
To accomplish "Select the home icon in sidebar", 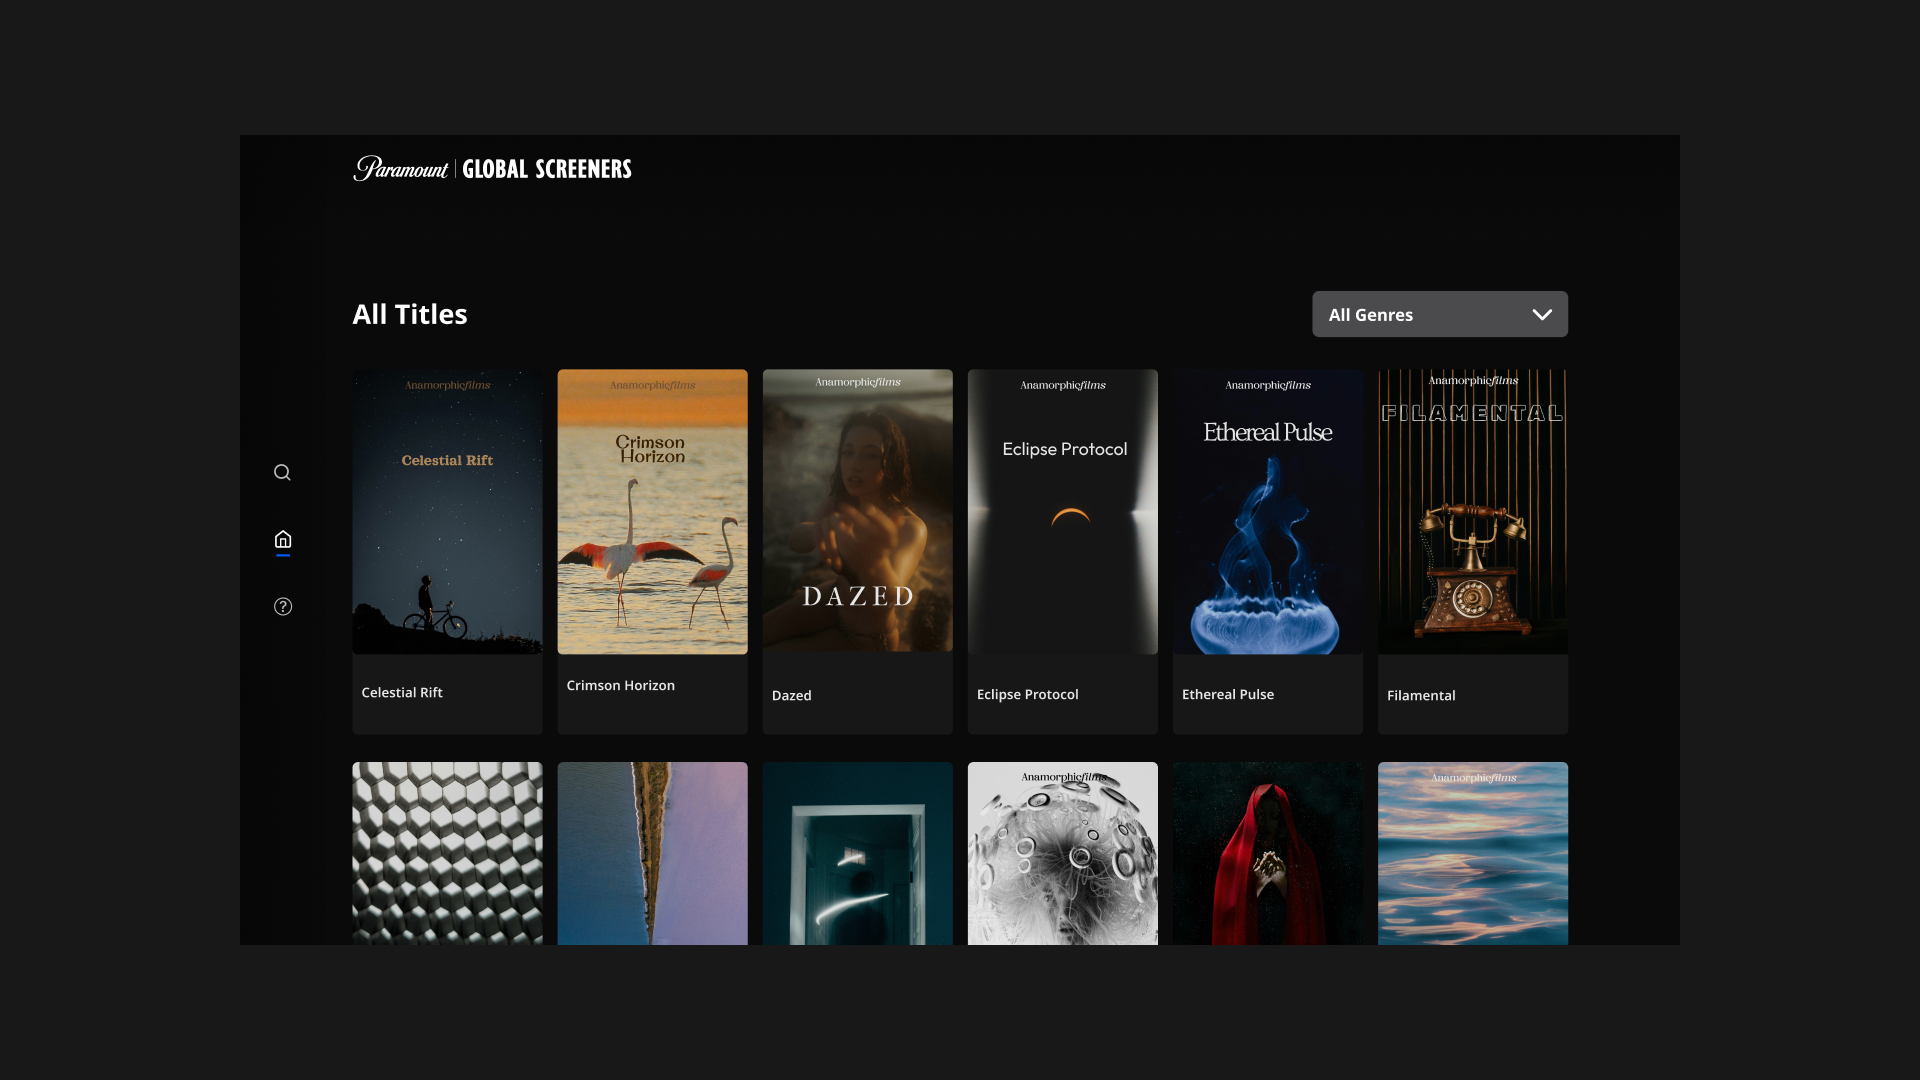I will (283, 539).
